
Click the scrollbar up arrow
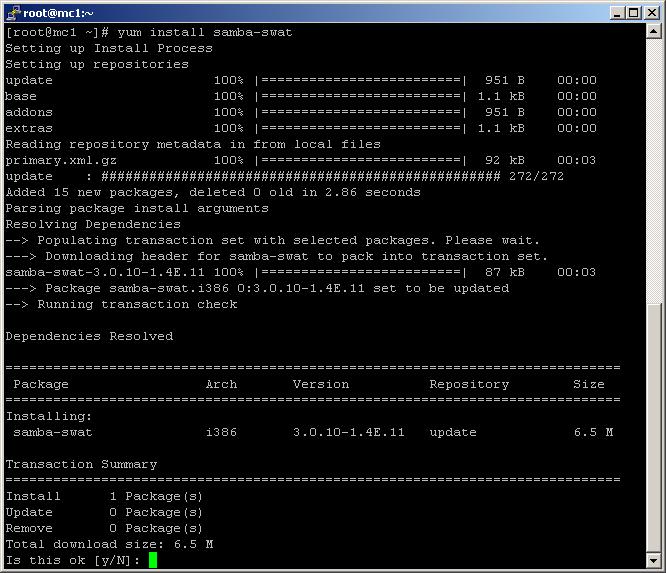click(x=653, y=31)
